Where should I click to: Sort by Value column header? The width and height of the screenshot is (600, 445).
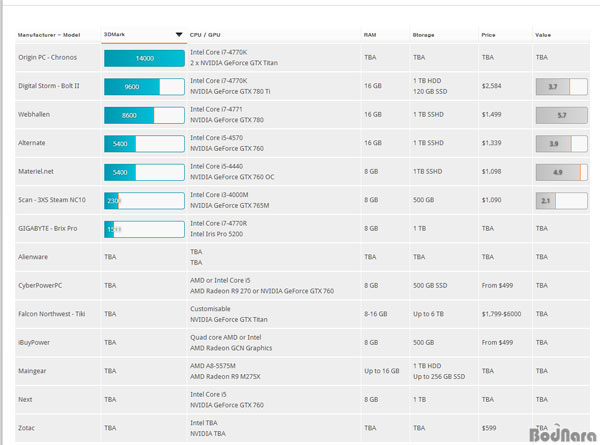(543, 35)
